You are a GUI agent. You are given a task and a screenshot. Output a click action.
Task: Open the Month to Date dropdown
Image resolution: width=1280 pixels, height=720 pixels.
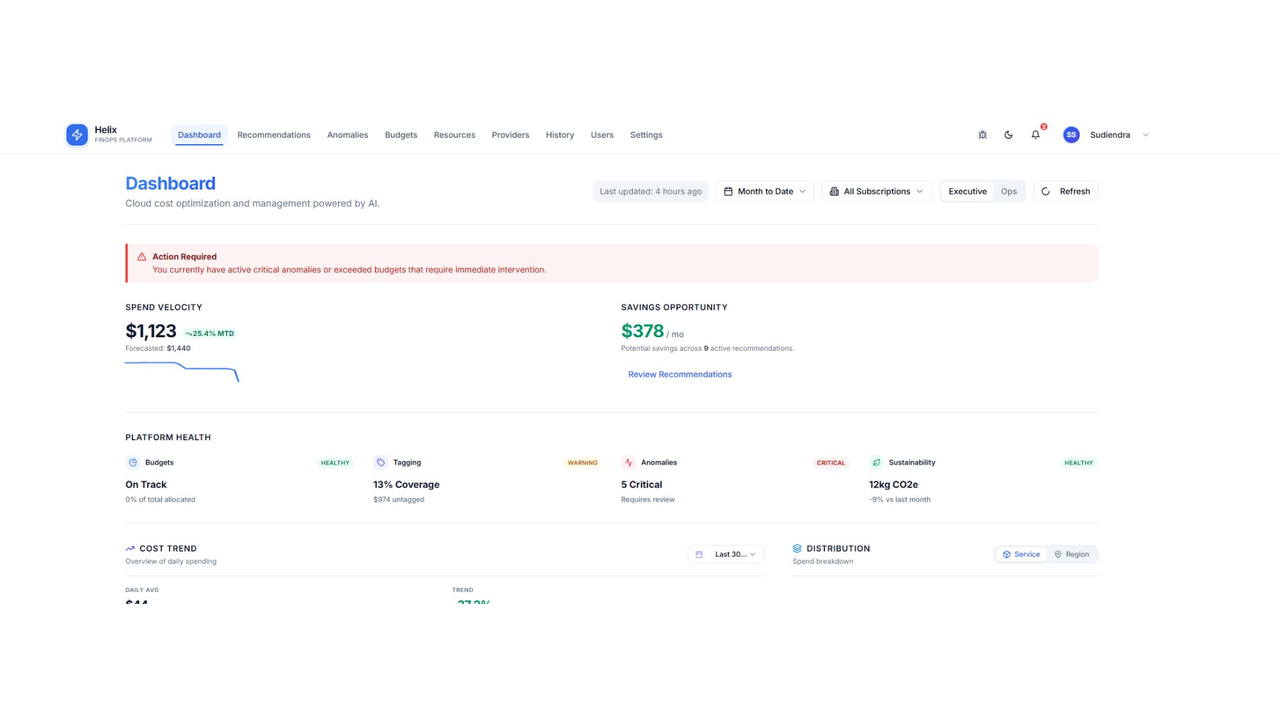(765, 191)
